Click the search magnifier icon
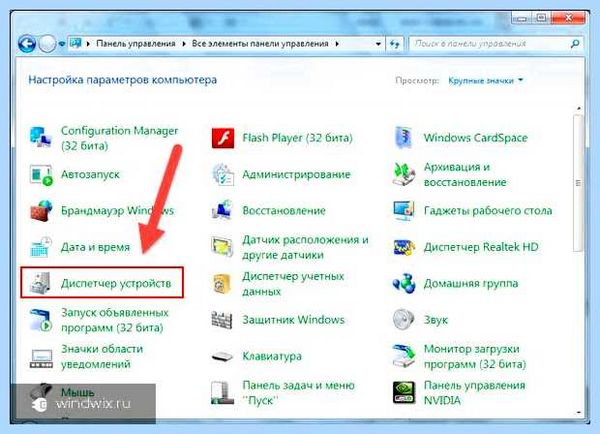The image size is (600, 434). coord(575,44)
